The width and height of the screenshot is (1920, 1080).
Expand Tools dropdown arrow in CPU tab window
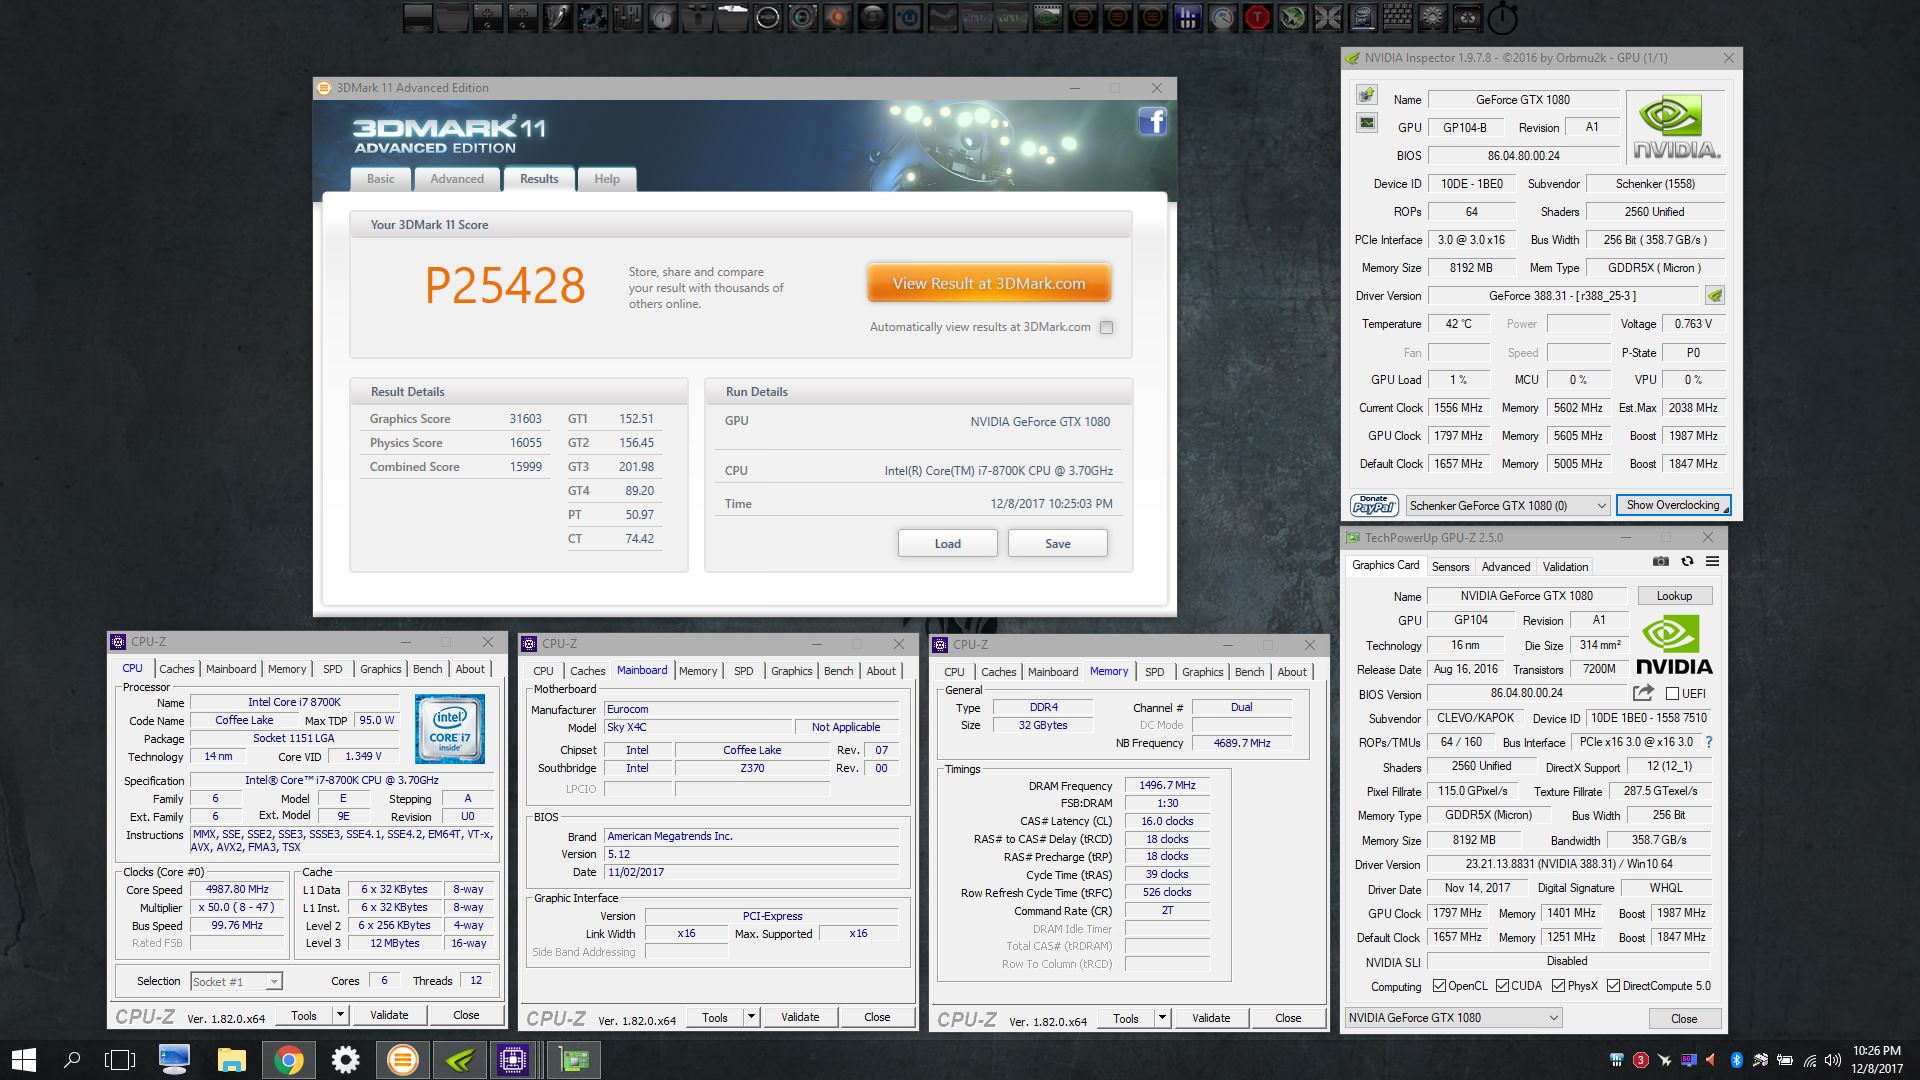click(x=340, y=1015)
